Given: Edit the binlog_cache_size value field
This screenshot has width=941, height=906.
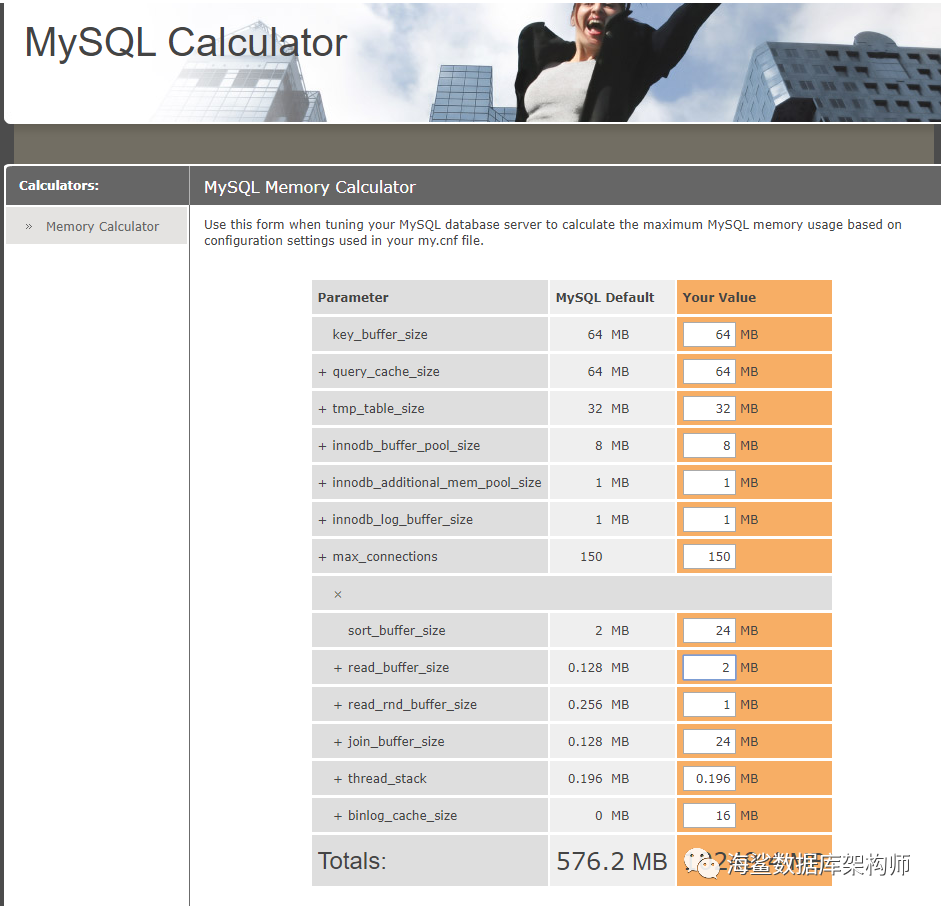Looking at the screenshot, I should pyautogui.click(x=709, y=815).
